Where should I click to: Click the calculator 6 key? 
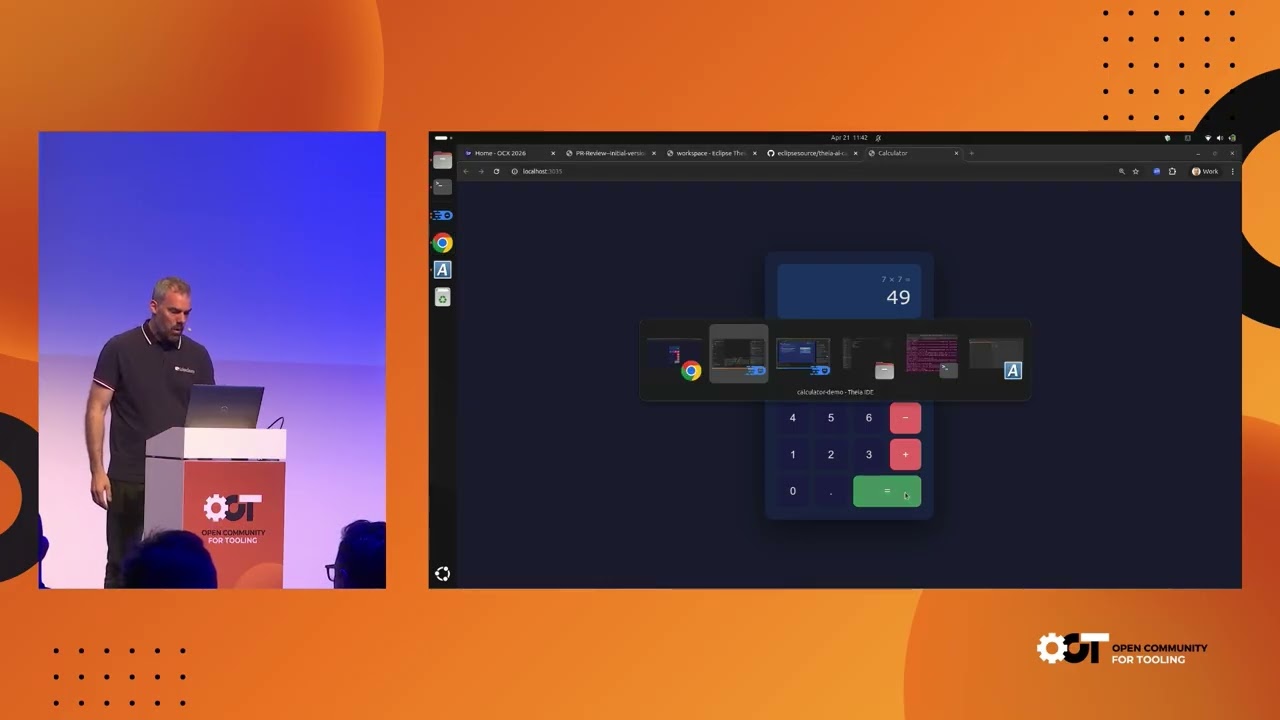tap(868, 418)
